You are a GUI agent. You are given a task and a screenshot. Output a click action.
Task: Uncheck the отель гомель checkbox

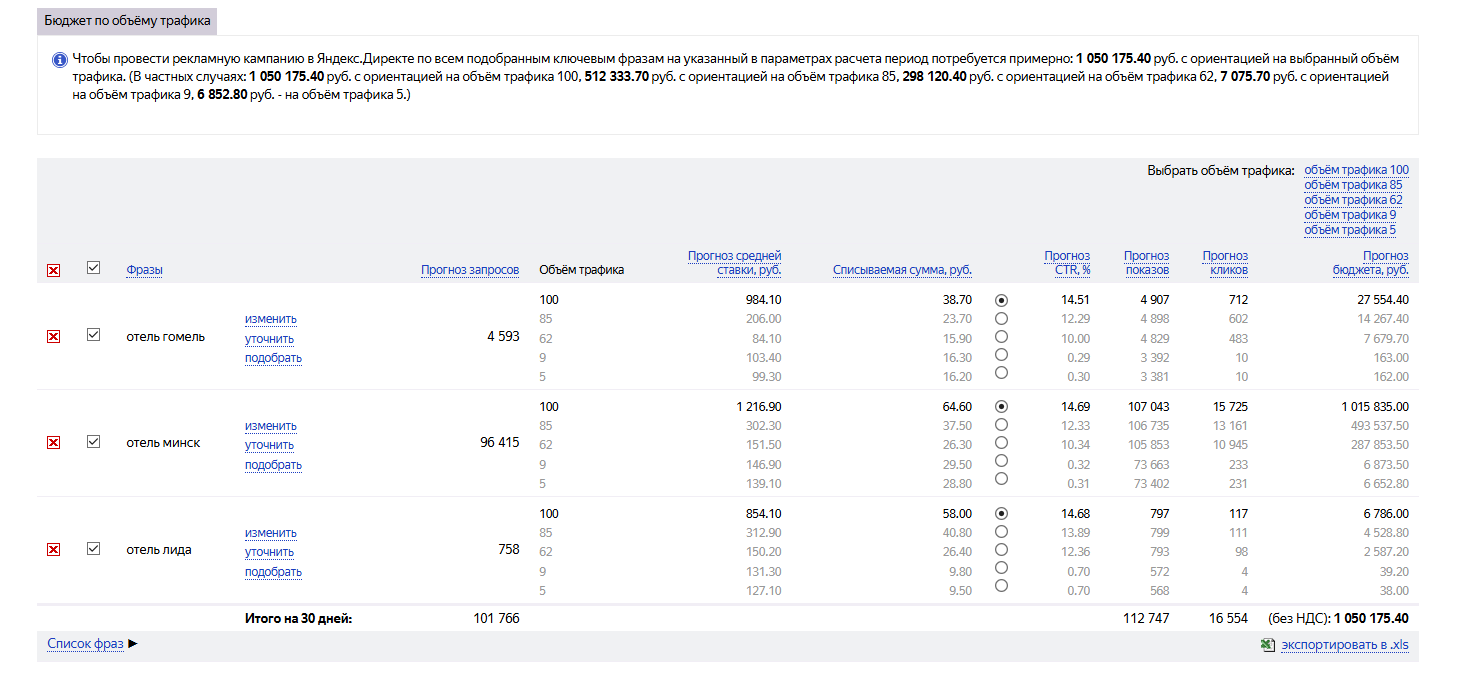[93, 336]
